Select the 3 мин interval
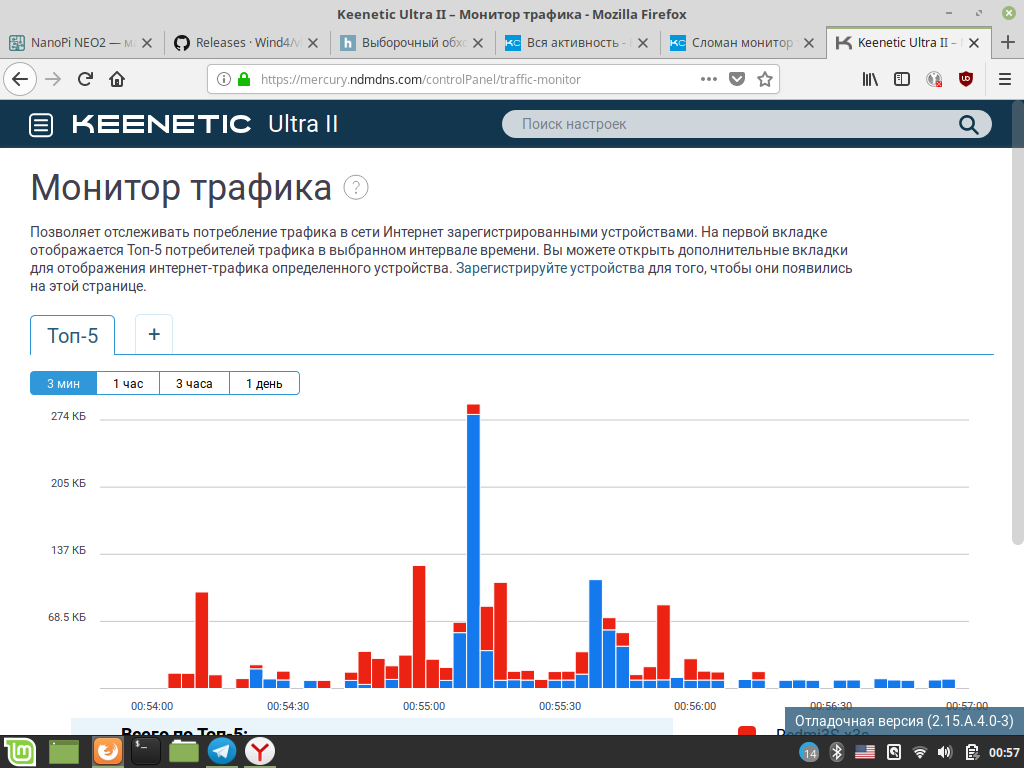This screenshot has height=768, width=1024. [63, 383]
